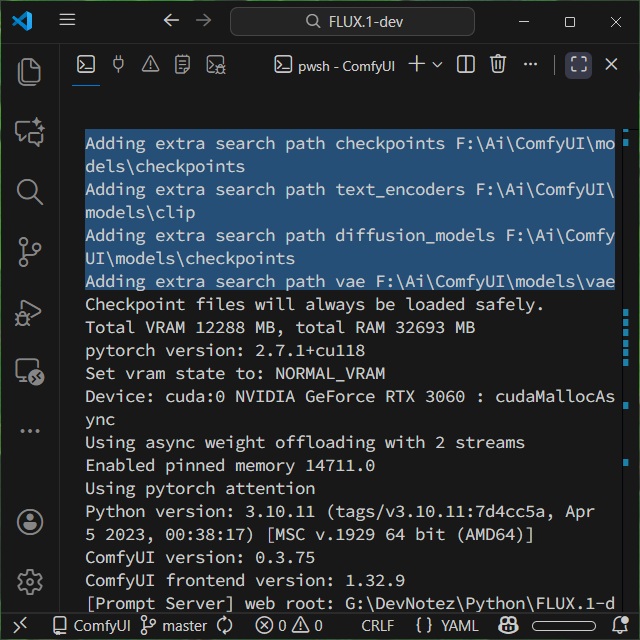This screenshot has height=640, width=640.
Task: Open the Chat view in activity bar
Action: 30,131
